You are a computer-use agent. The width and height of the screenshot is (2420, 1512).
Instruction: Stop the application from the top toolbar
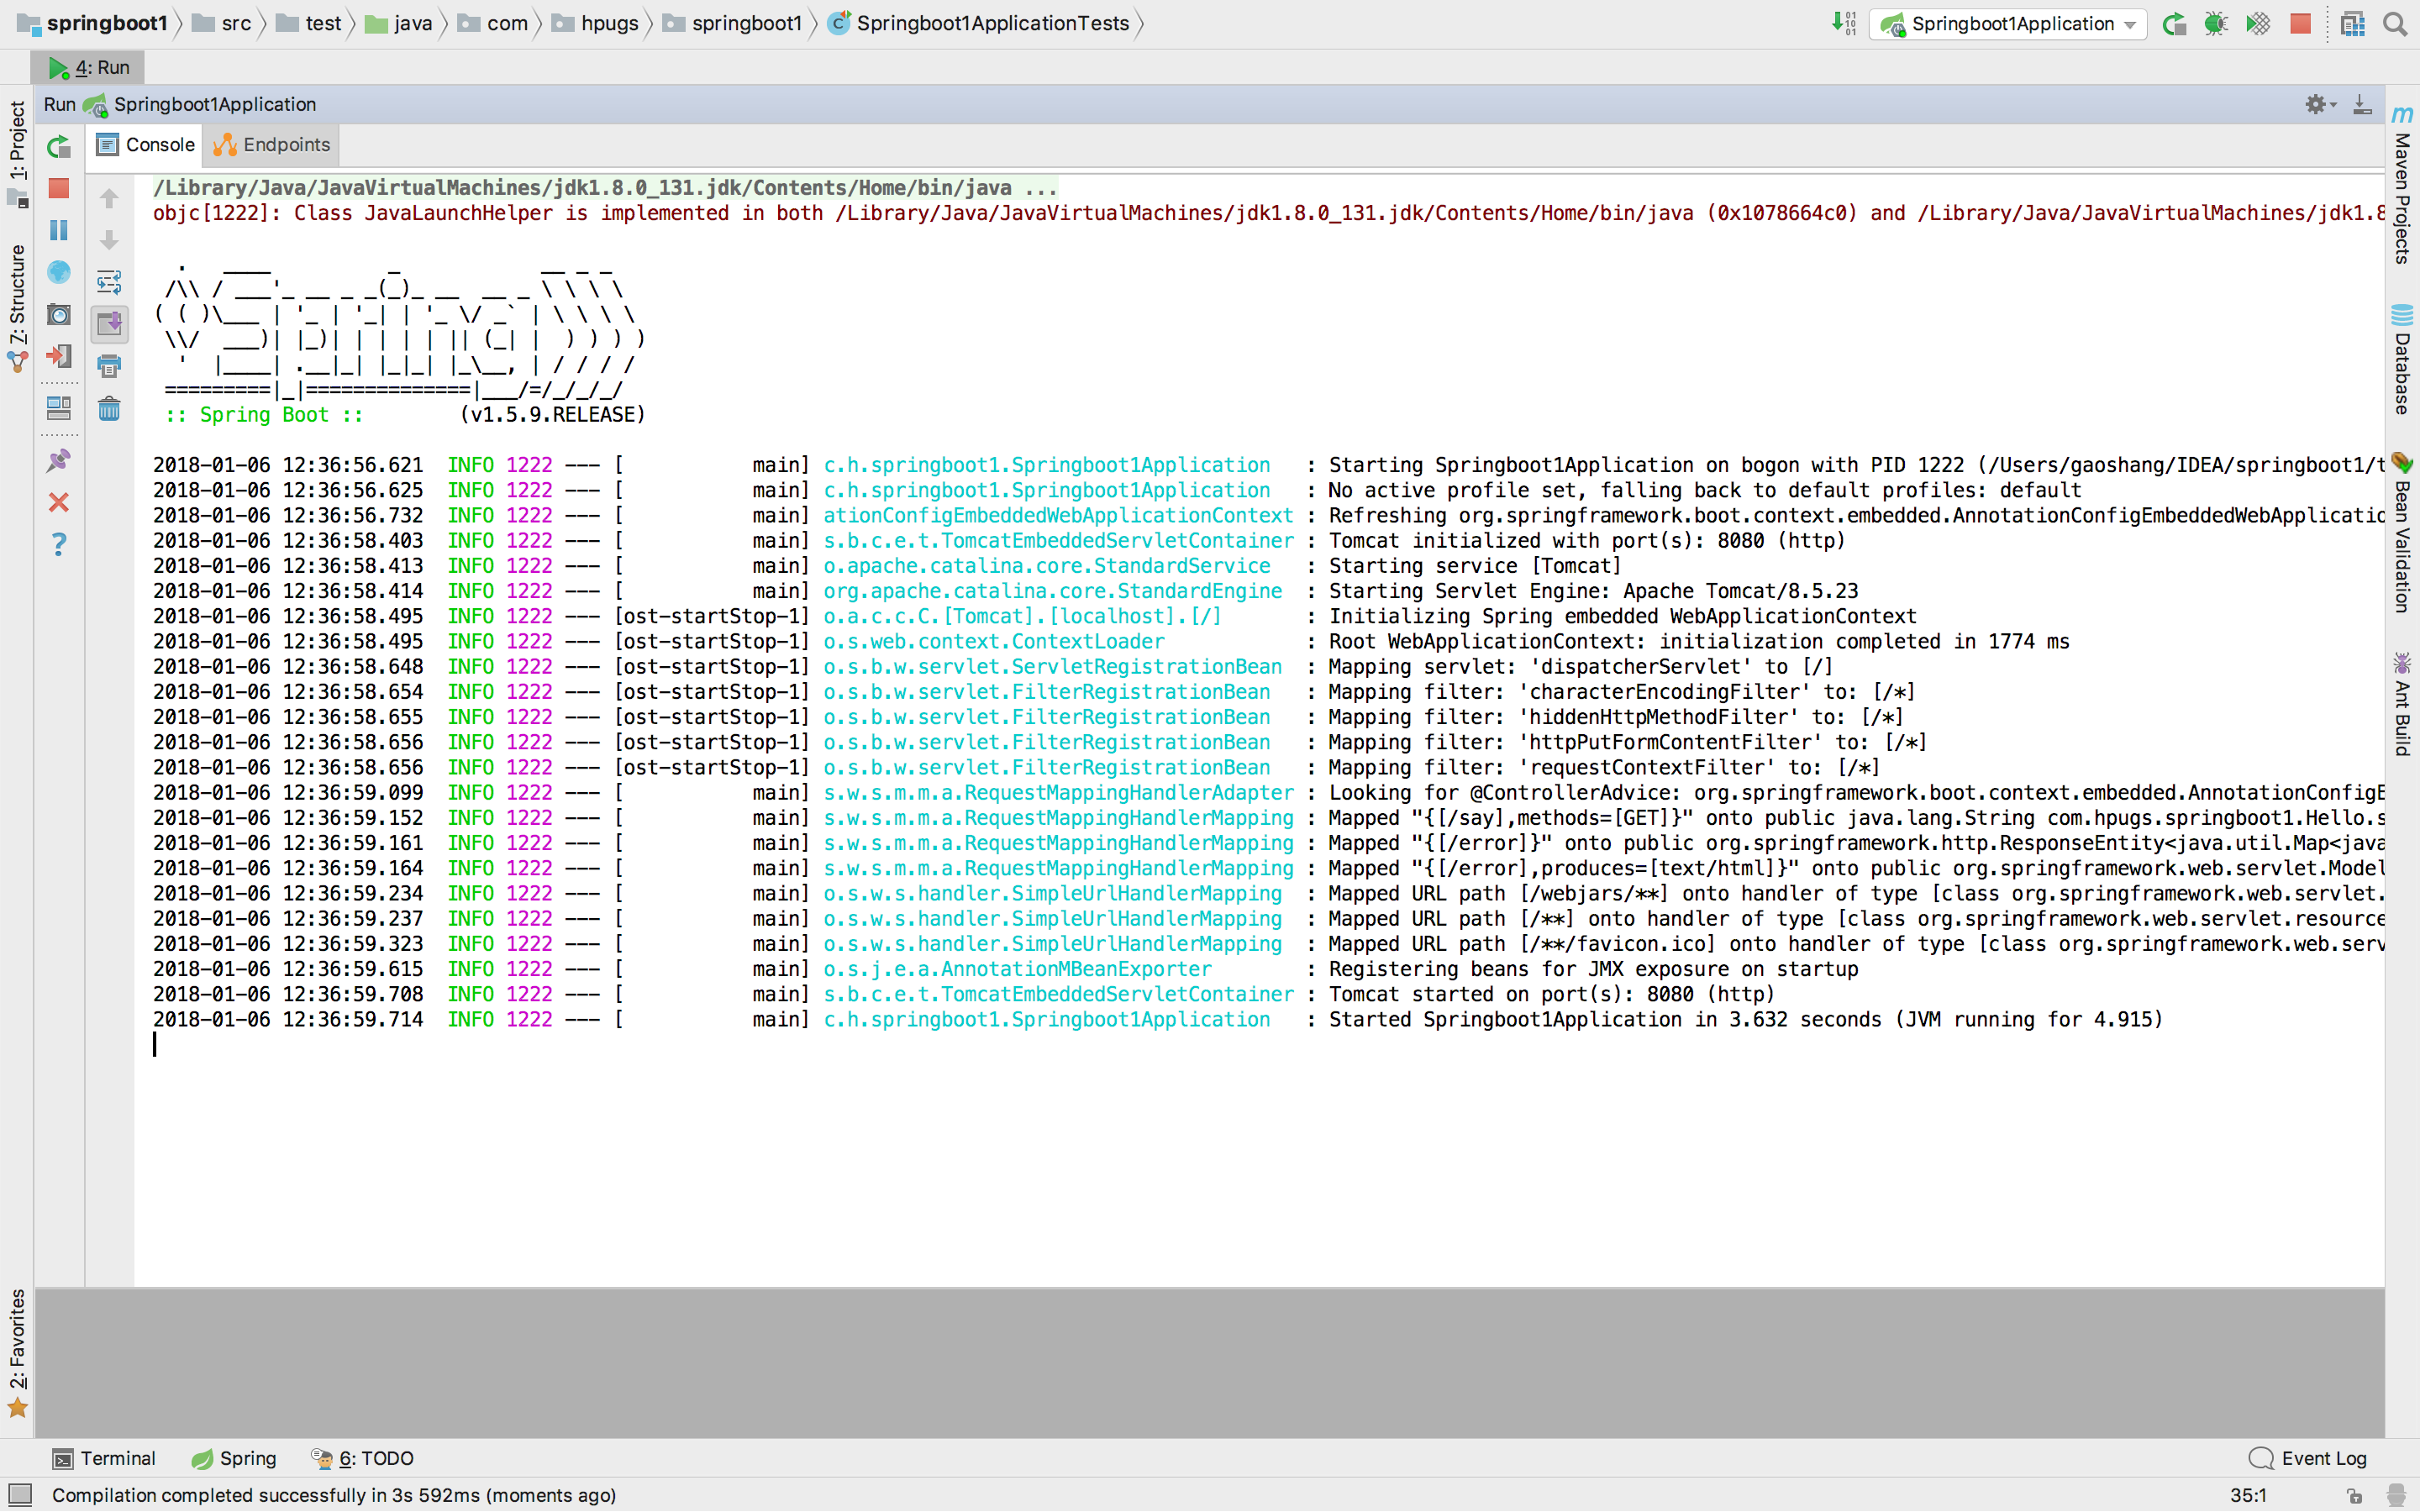[x=2300, y=23]
